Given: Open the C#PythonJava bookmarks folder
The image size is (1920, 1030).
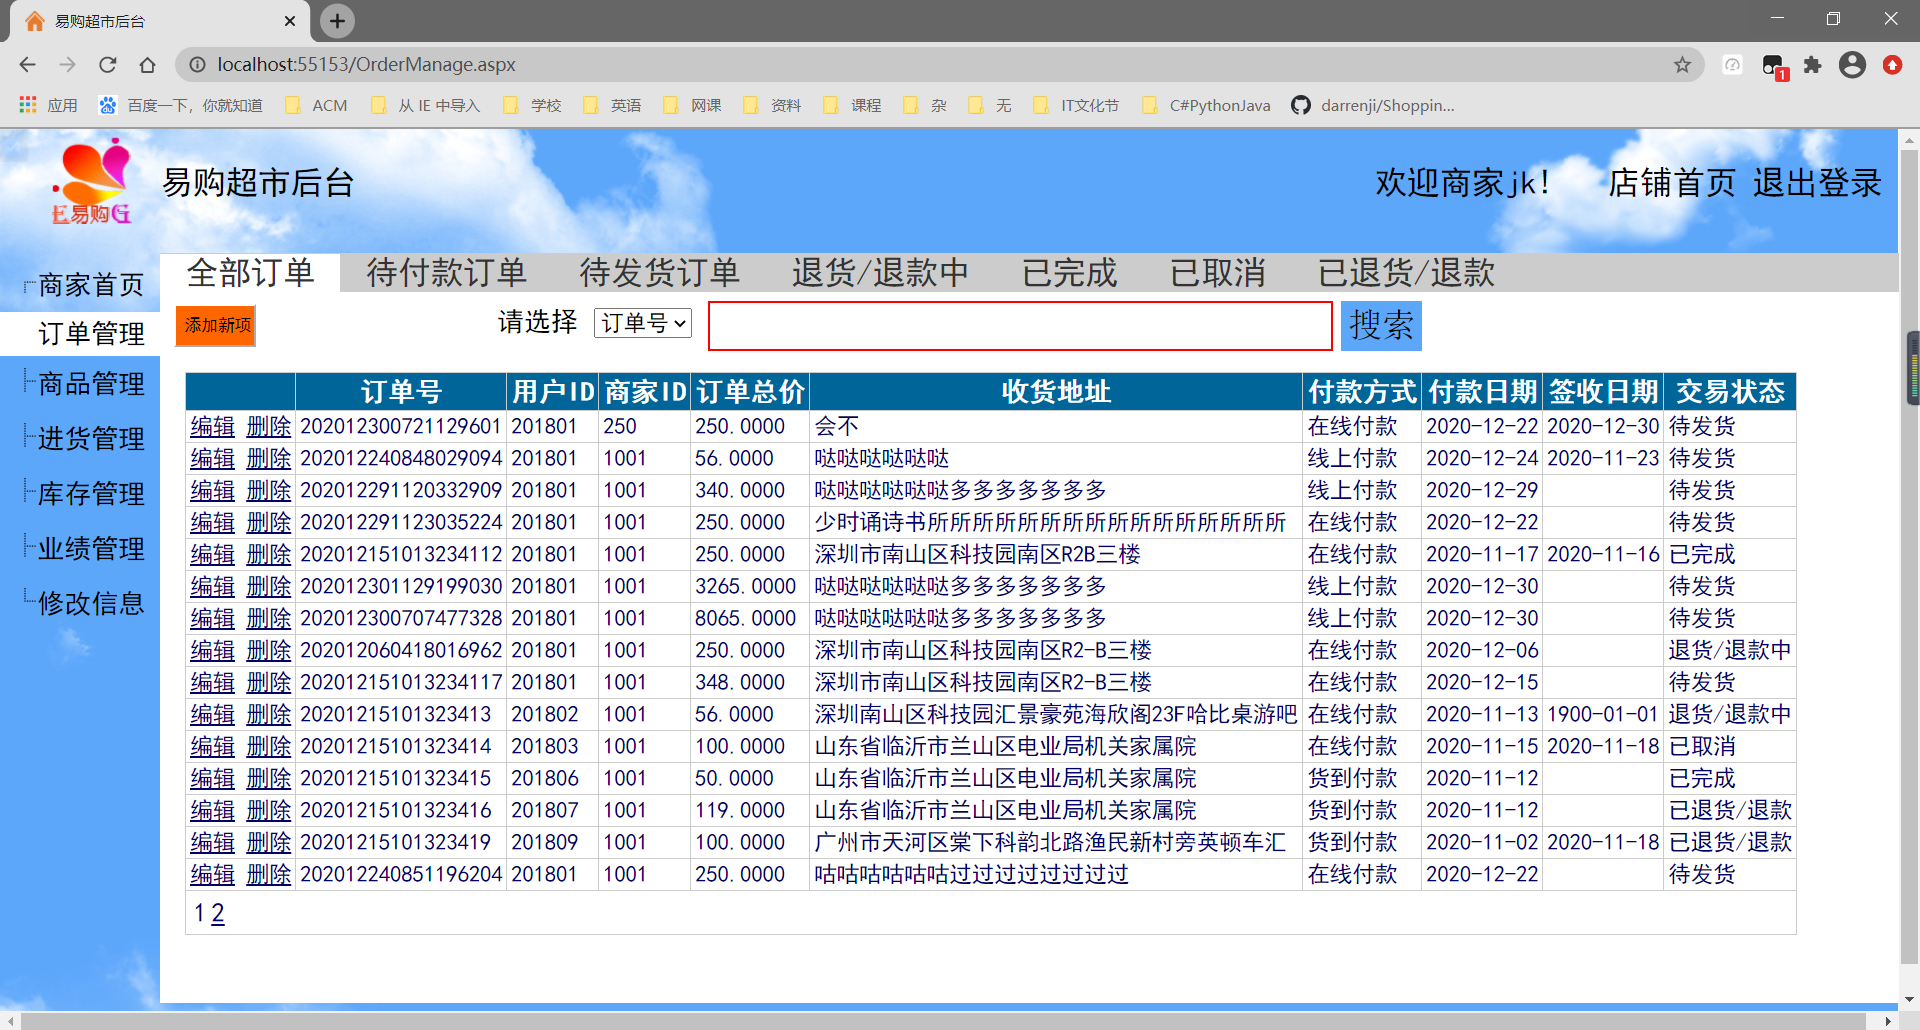Looking at the screenshot, I should (x=1206, y=105).
